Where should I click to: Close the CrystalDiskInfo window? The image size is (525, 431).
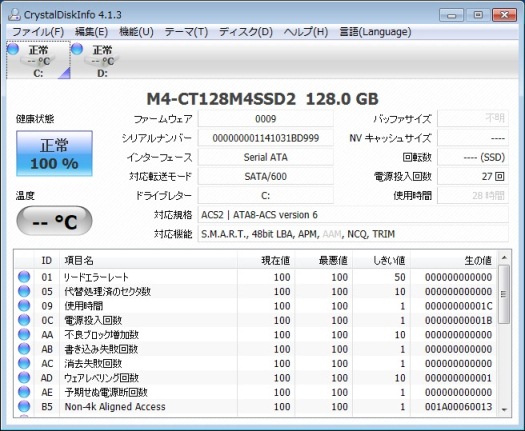click(504, 15)
